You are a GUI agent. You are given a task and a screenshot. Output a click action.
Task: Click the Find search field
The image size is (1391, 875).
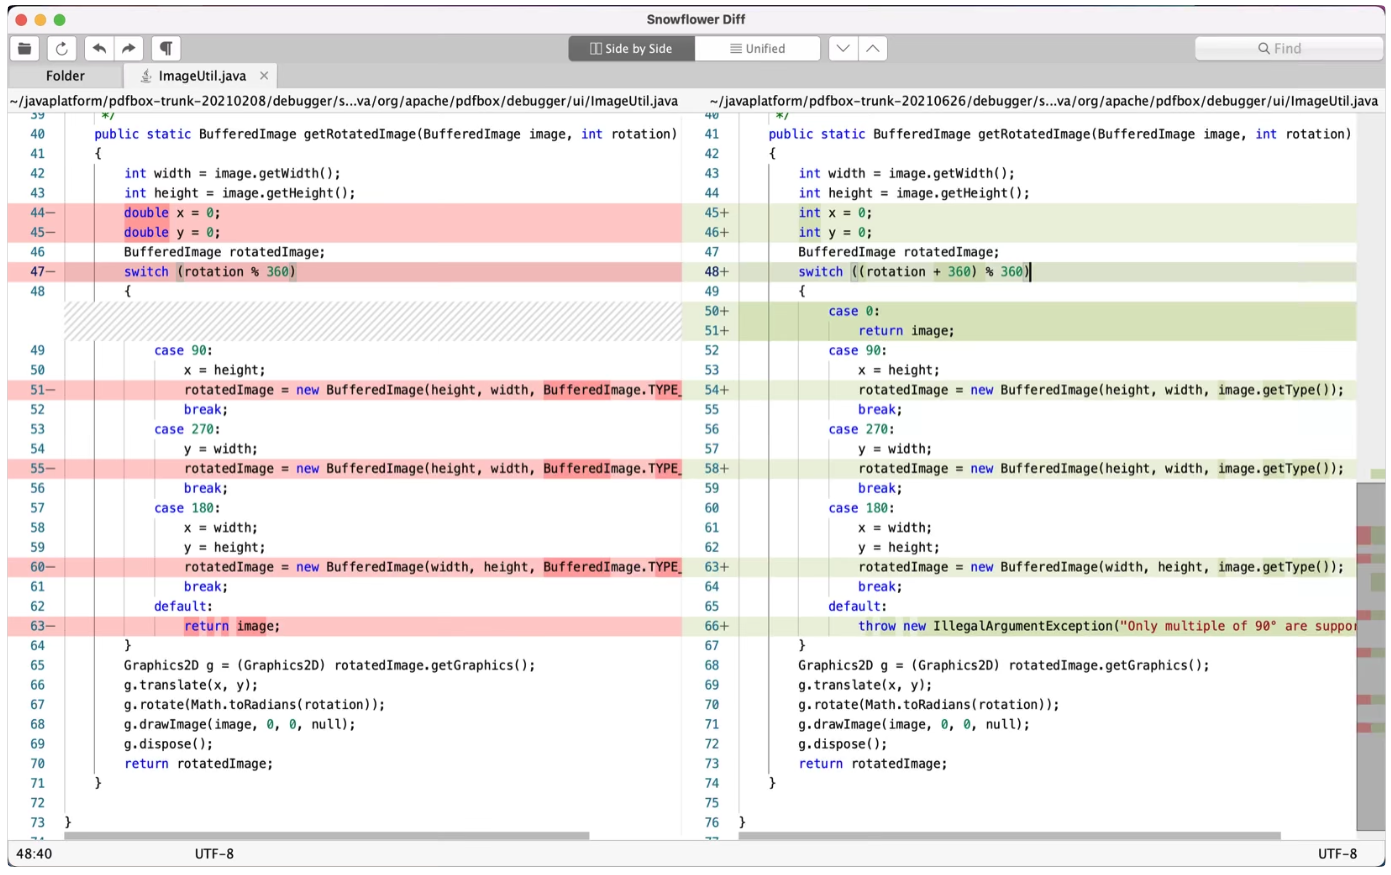pos(1289,48)
